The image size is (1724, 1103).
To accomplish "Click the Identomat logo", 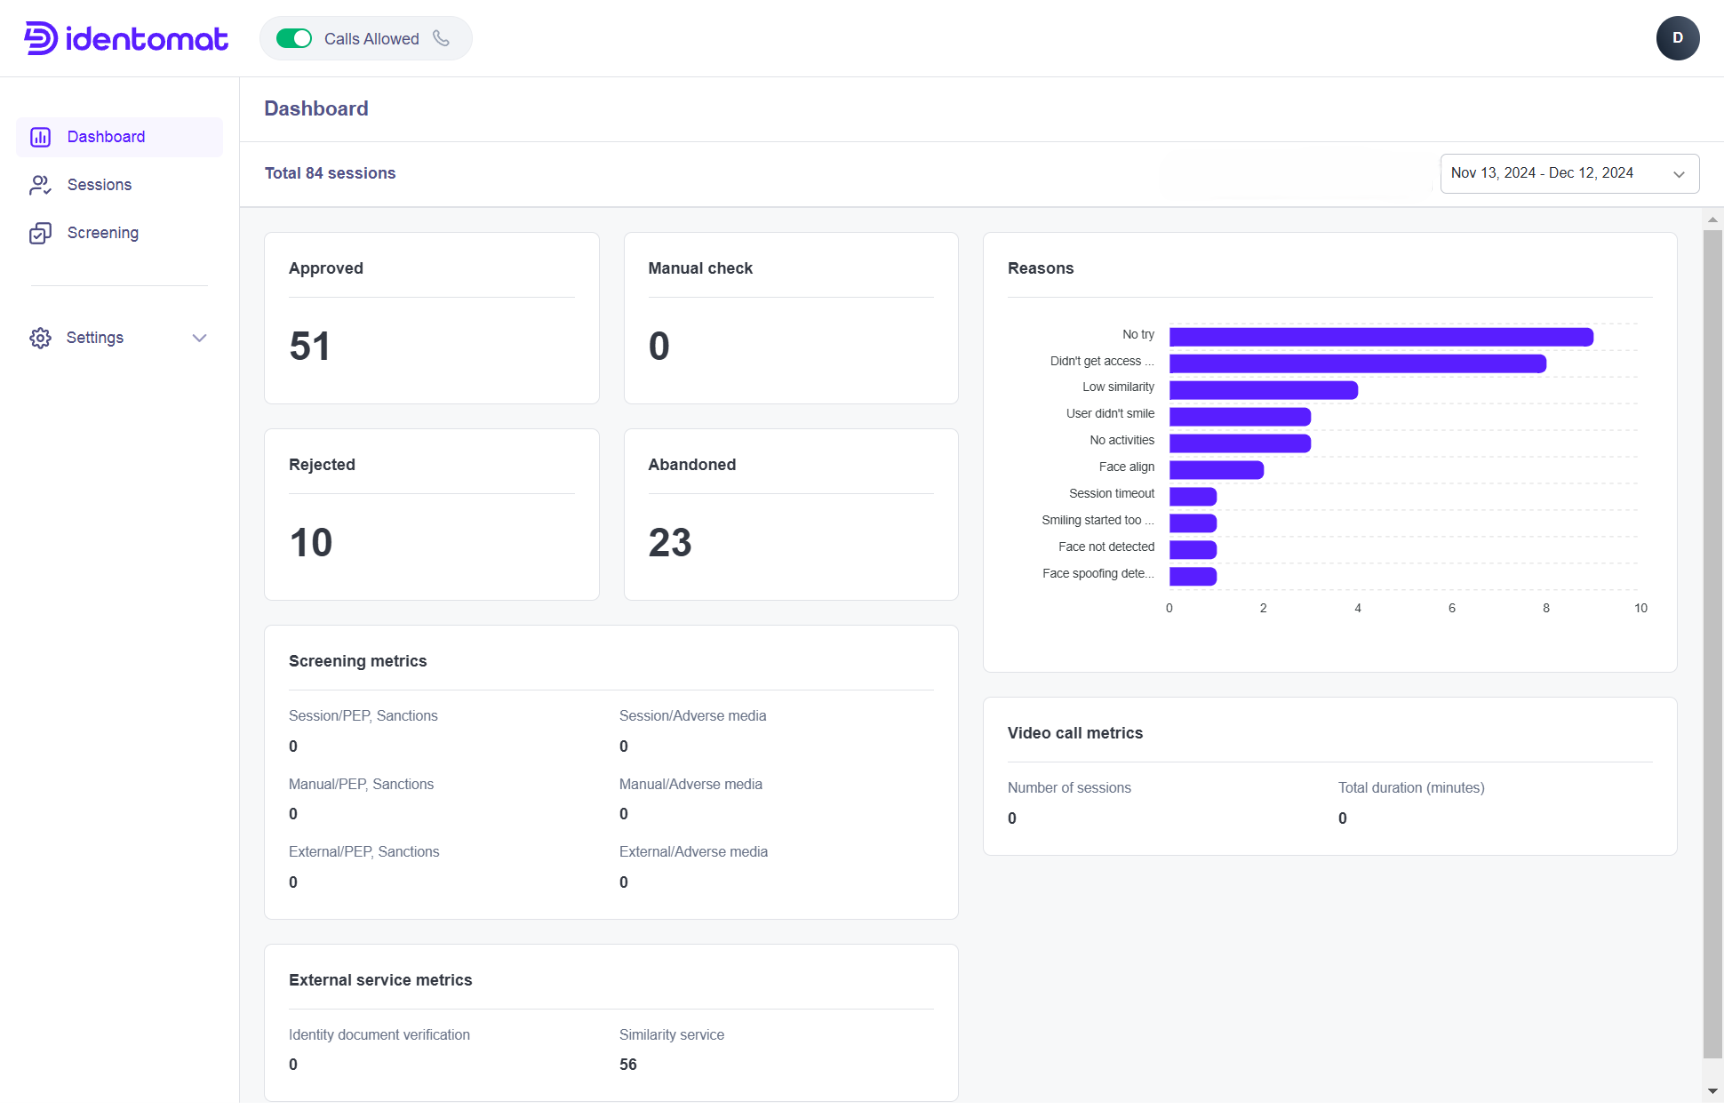I will 126,38.
